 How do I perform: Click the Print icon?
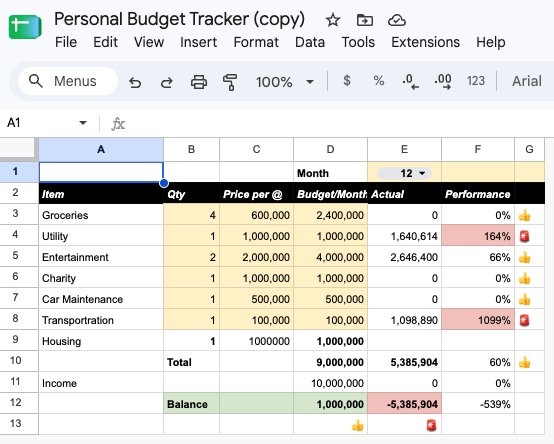point(199,82)
